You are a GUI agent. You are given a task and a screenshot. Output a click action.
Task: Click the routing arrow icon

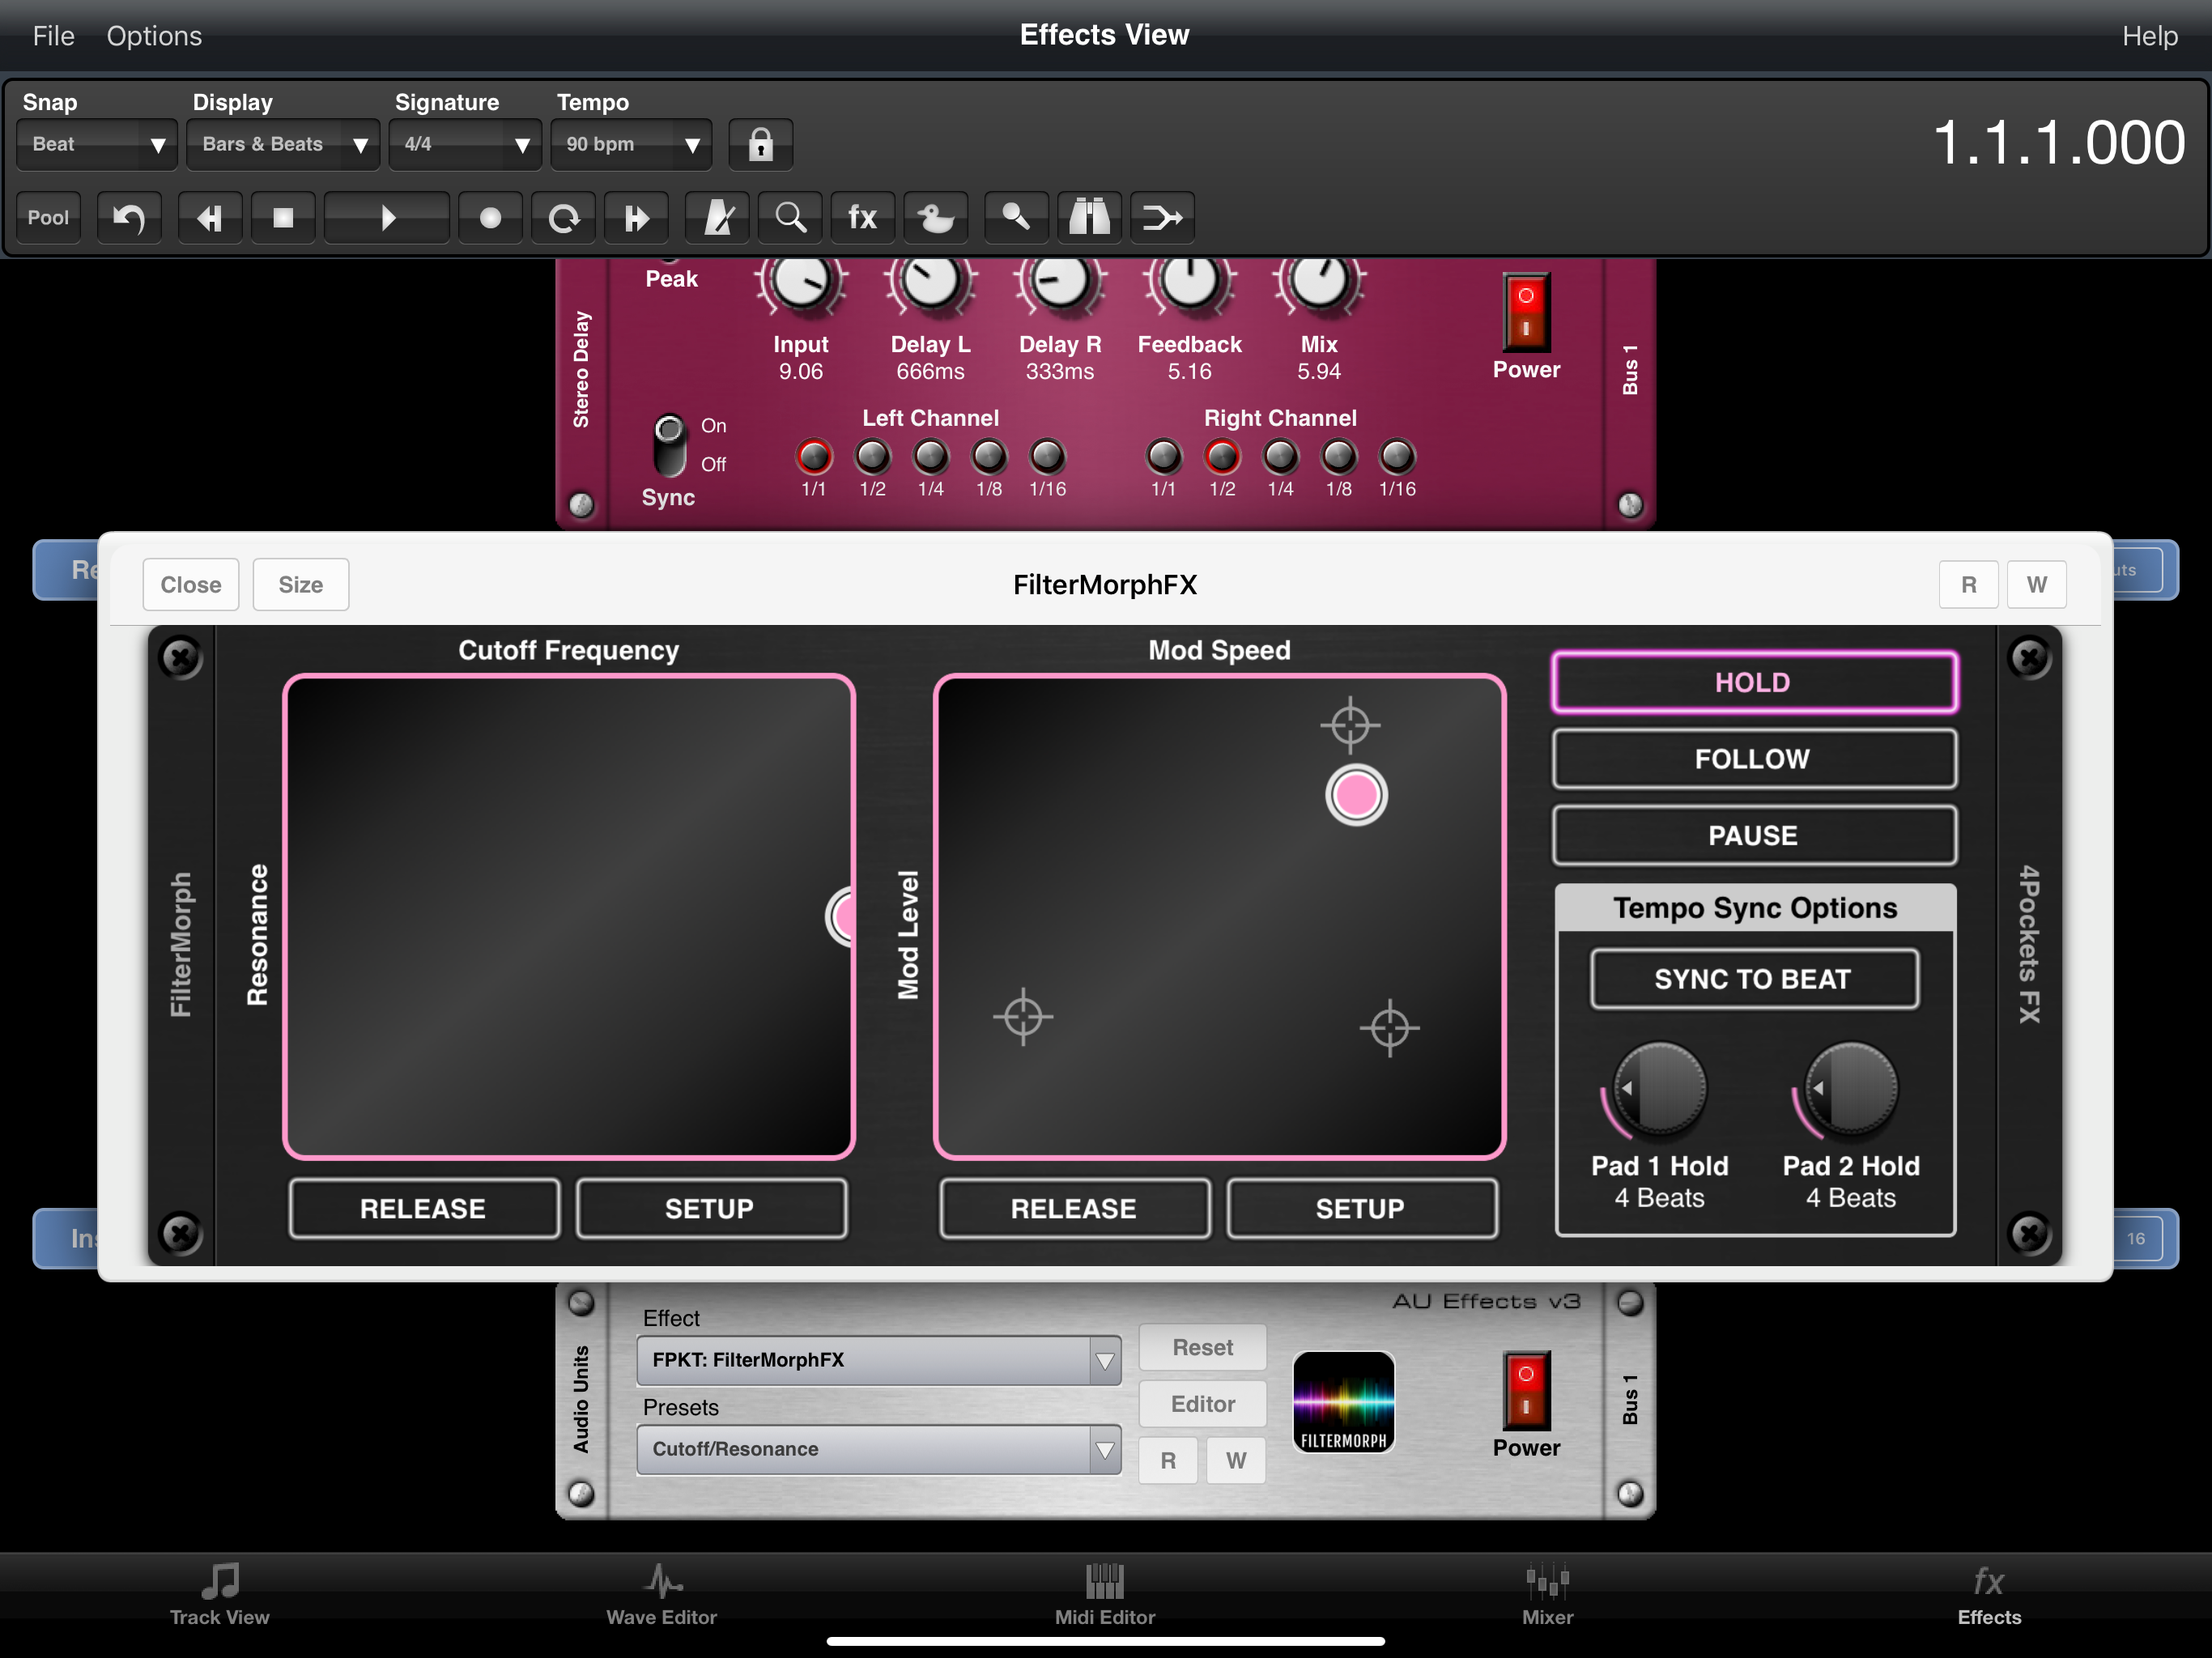pyautogui.click(x=1163, y=217)
